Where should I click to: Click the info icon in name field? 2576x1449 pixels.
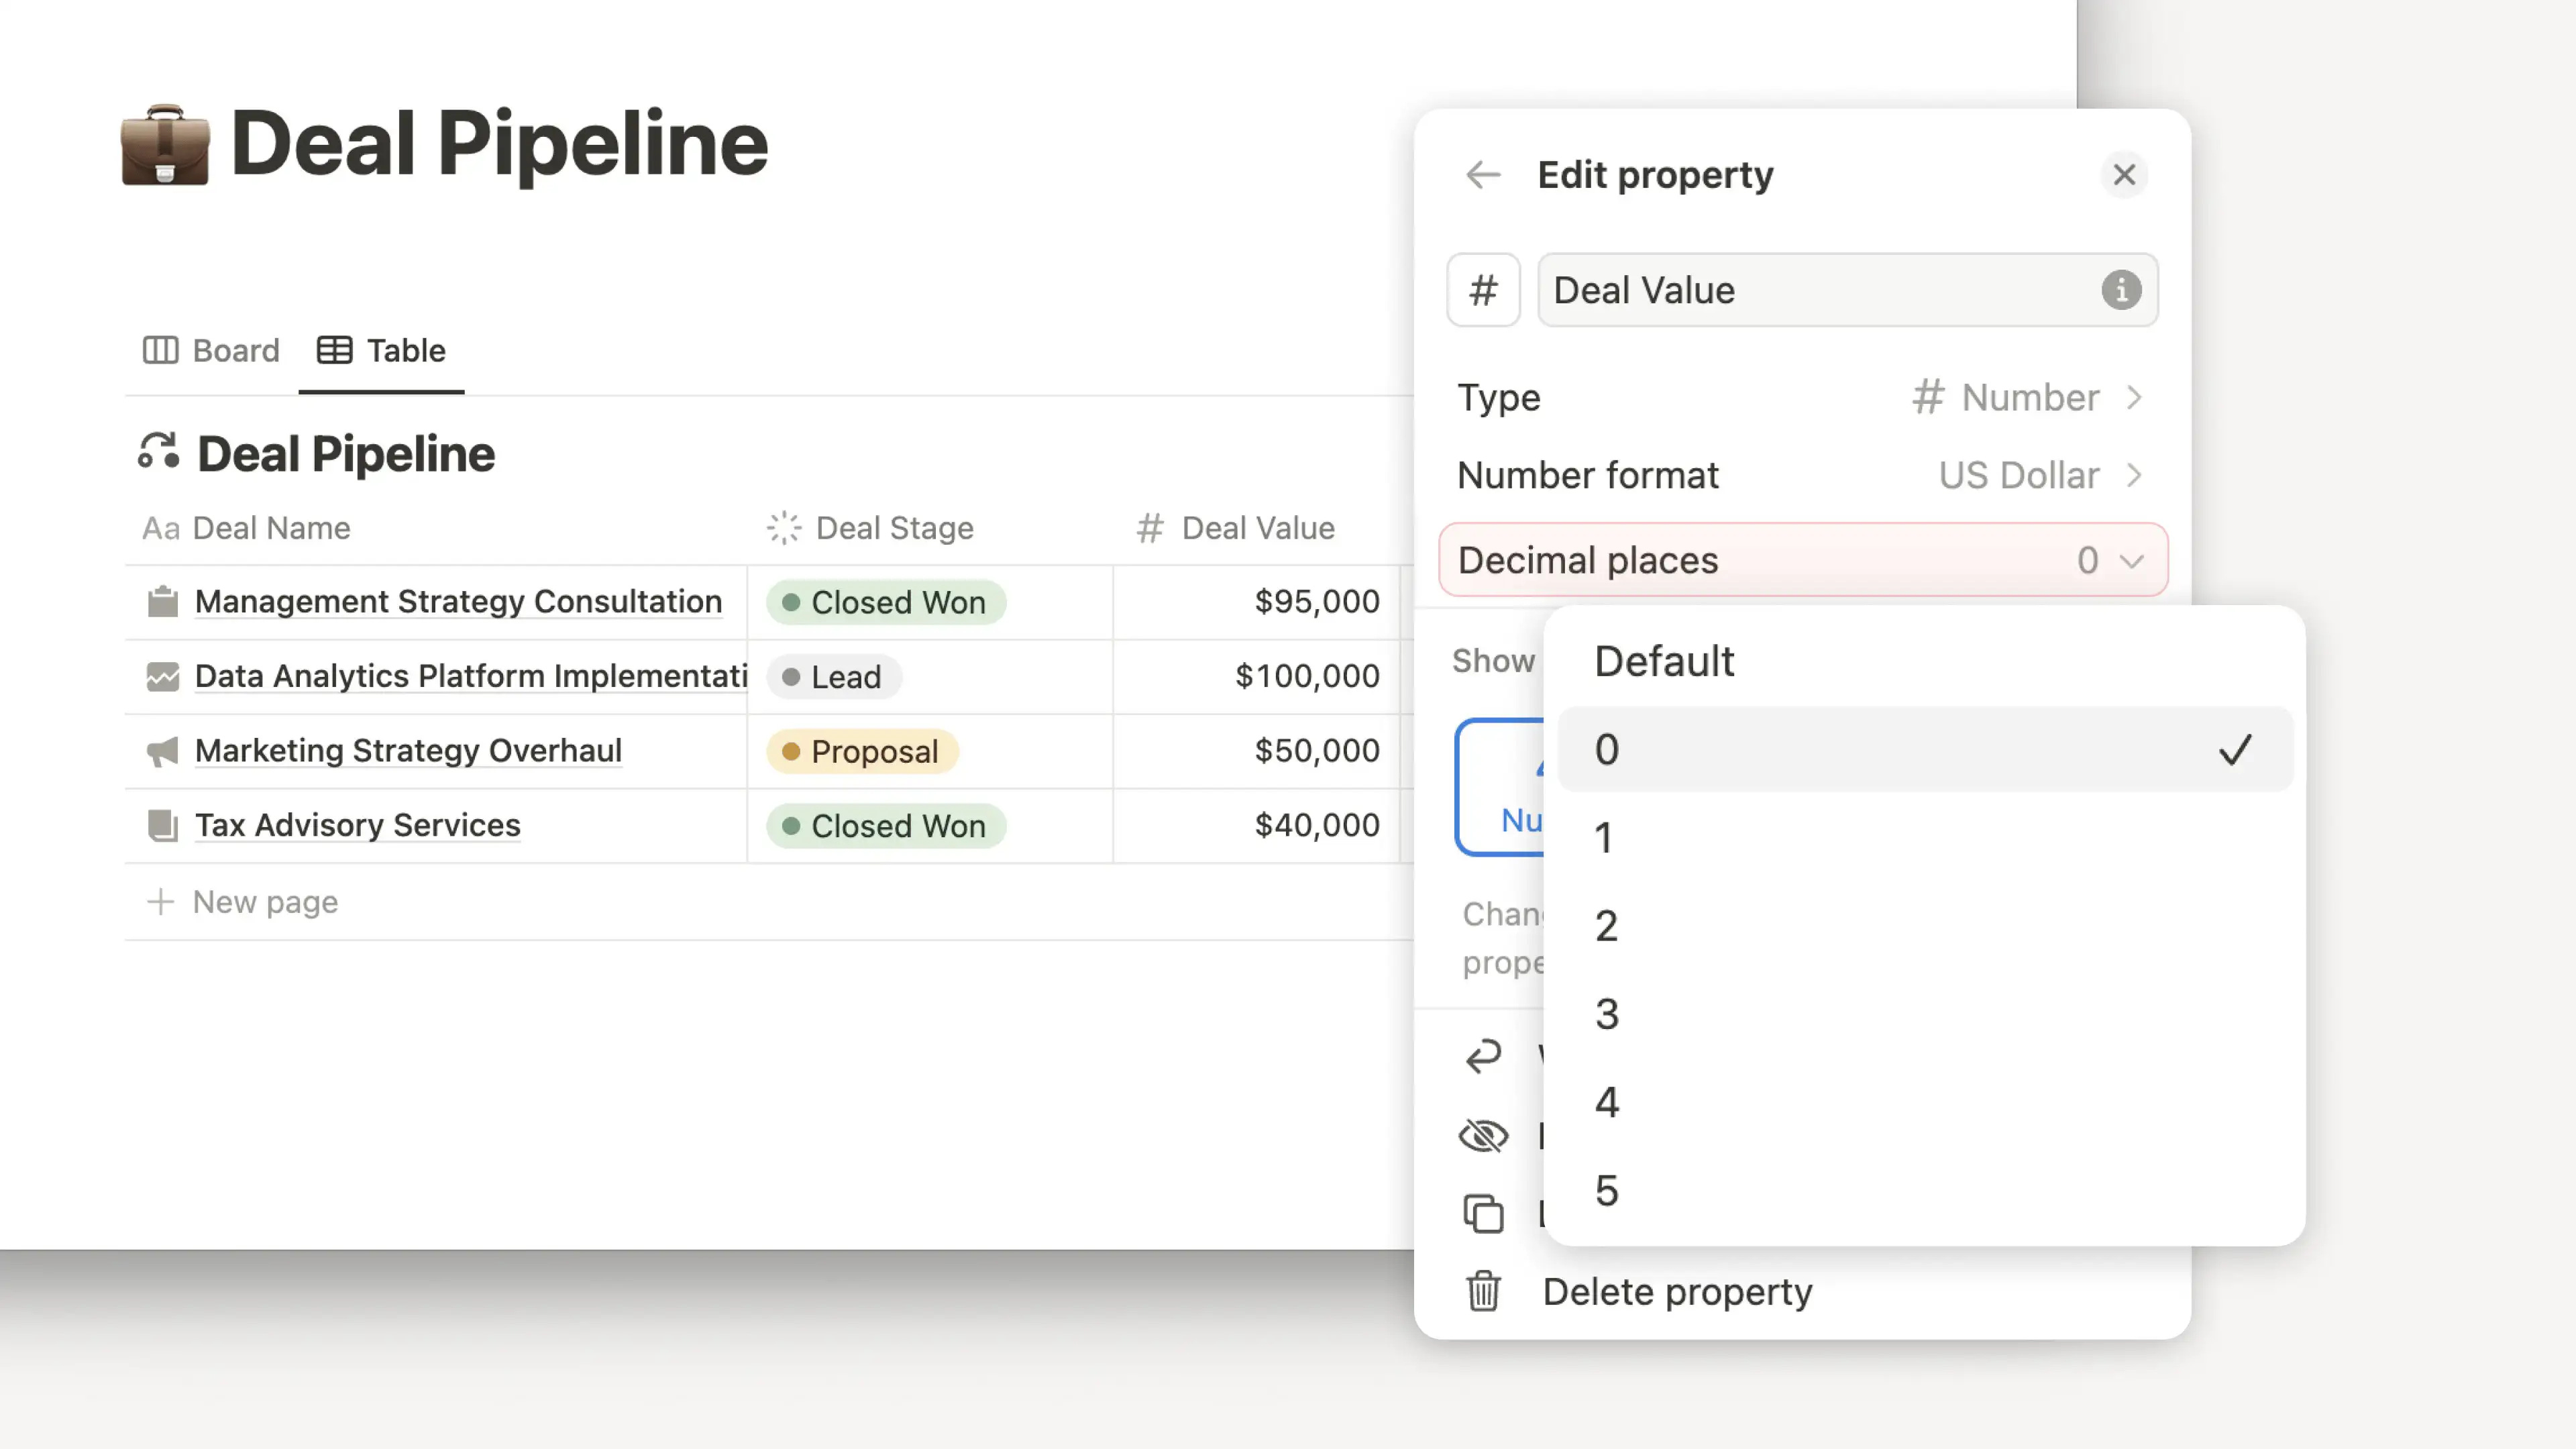tap(2120, 291)
